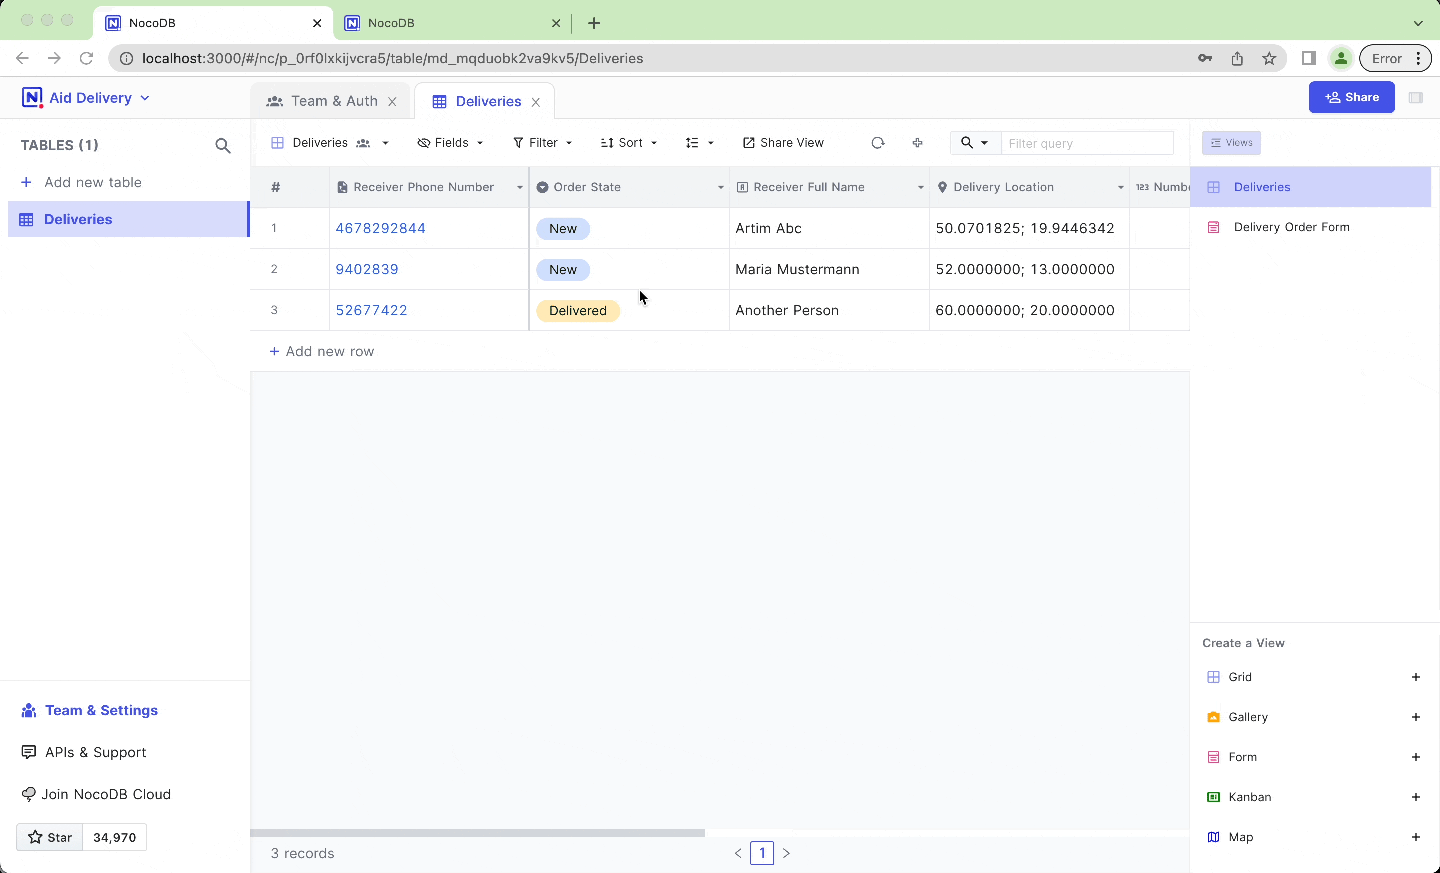Open phone number link 4678292844
The width and height of the screenshot is (1440, 873).
pos(380,228)
